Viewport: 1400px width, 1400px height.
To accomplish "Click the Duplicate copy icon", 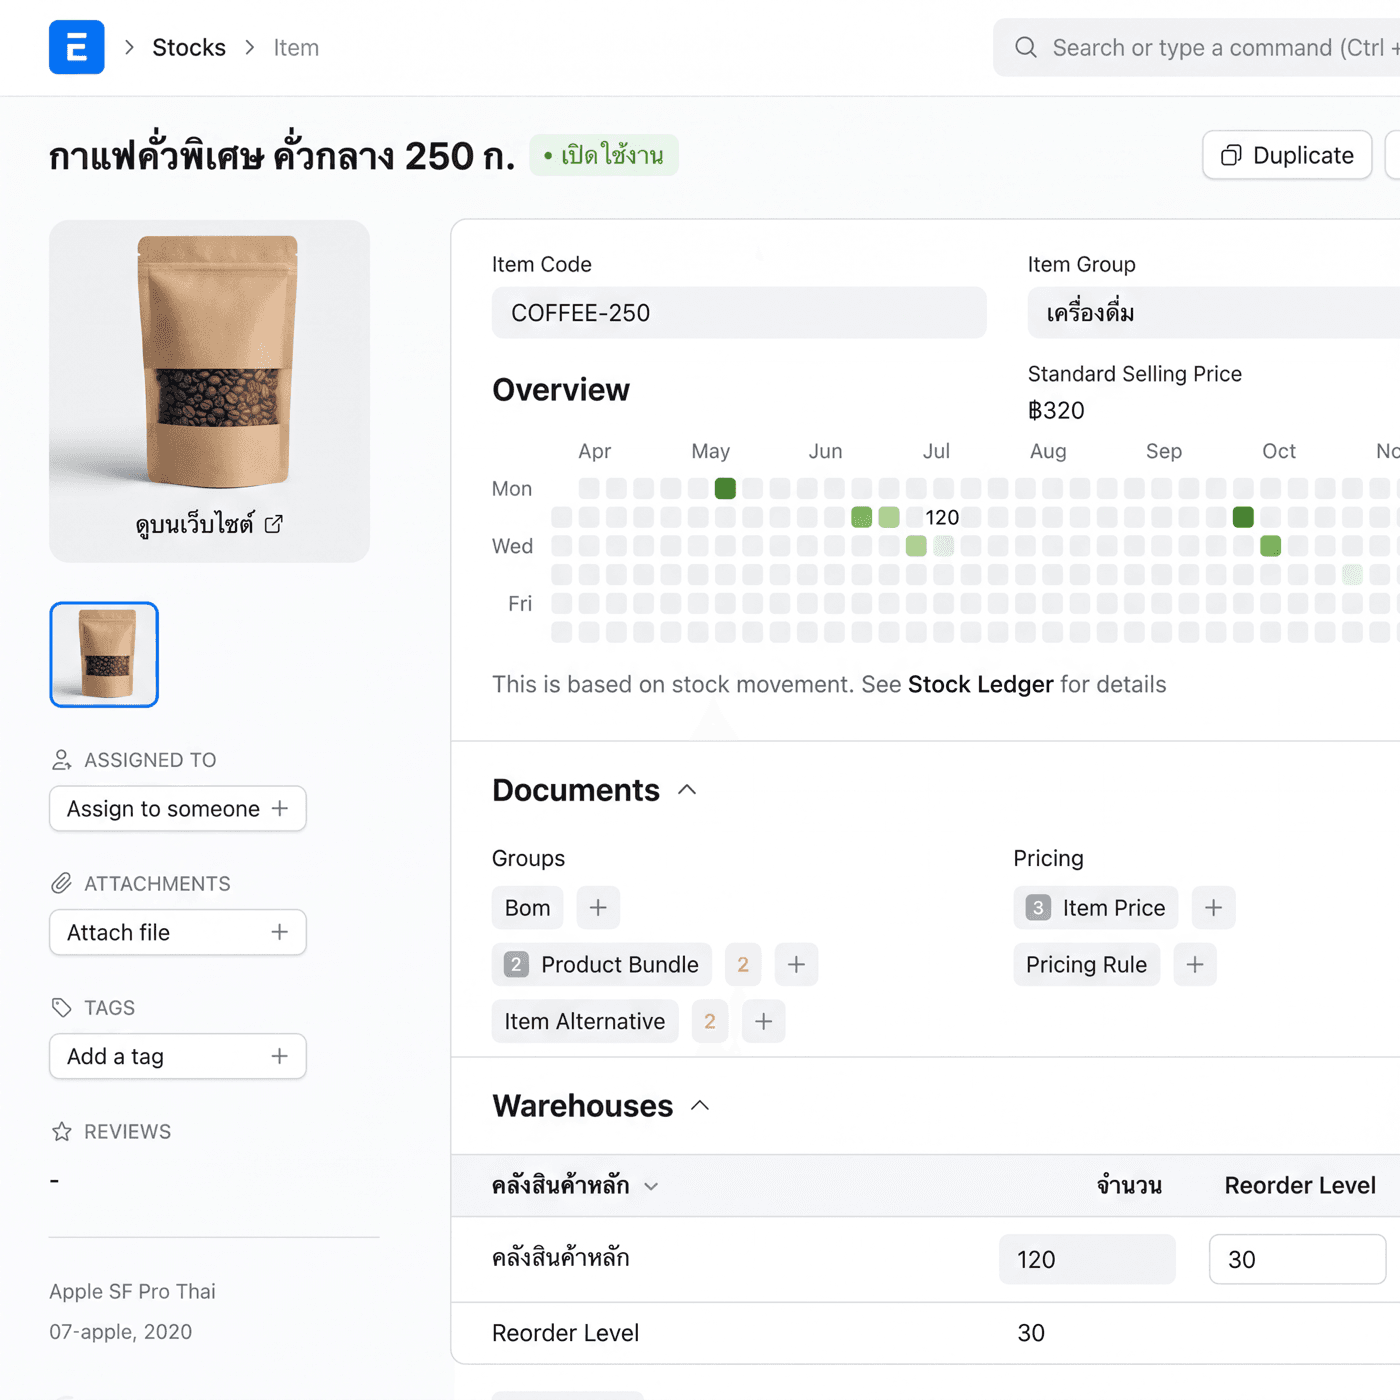I will coord(1231,155).
